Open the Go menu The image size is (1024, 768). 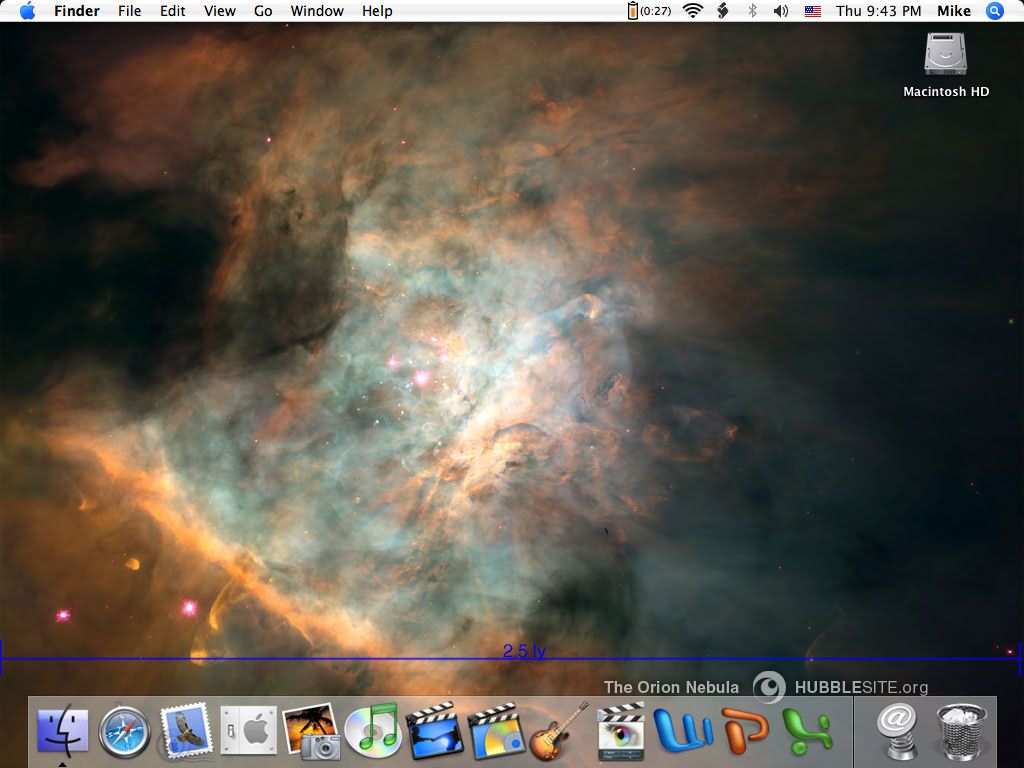[x=263, y=10]
